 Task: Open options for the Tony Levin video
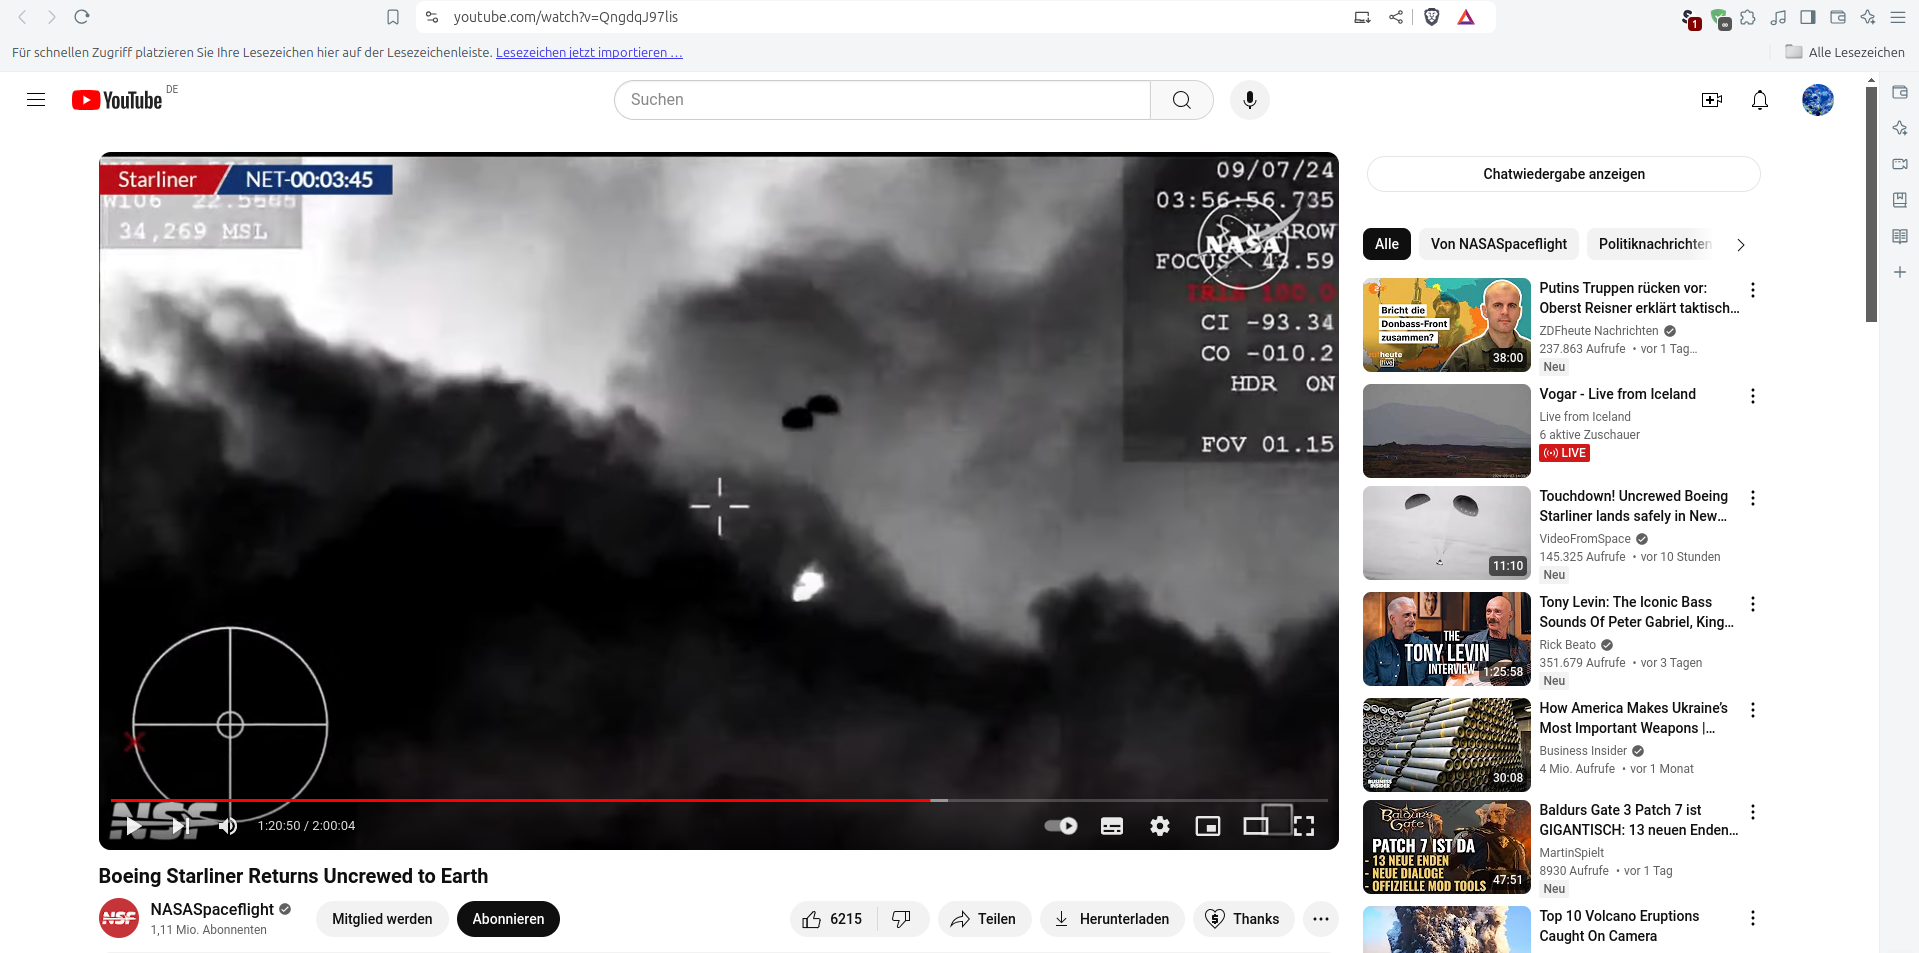tap(1752, 604)
